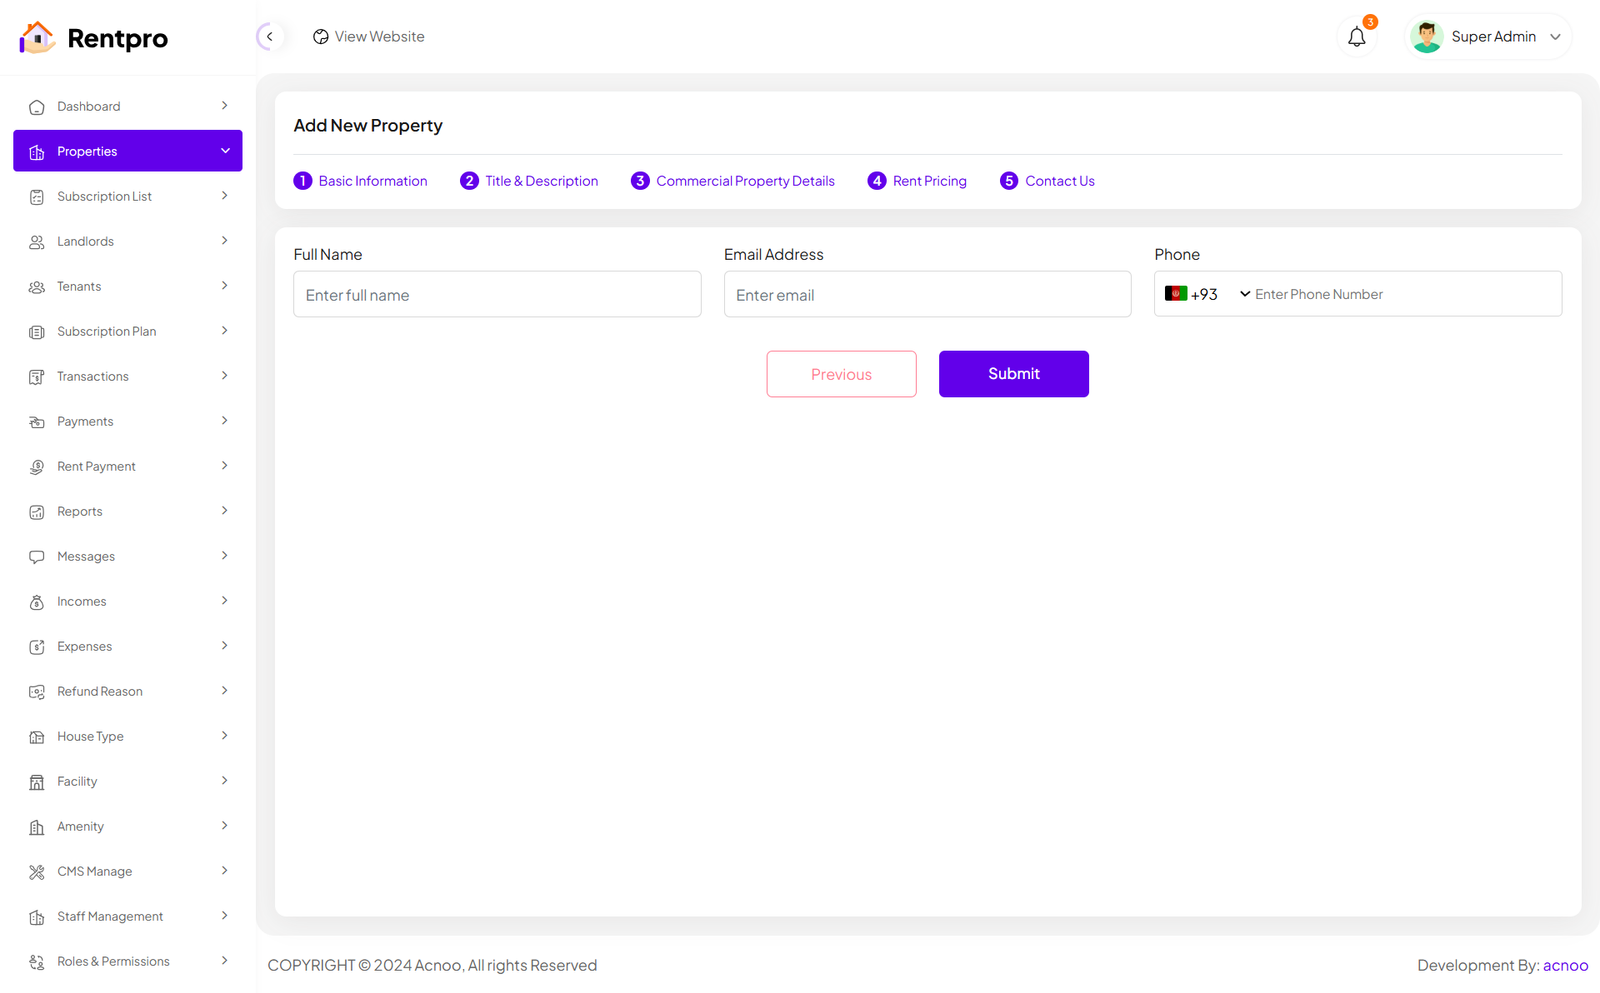Collapse sidebar with the arrow icon

click(269, 37)
